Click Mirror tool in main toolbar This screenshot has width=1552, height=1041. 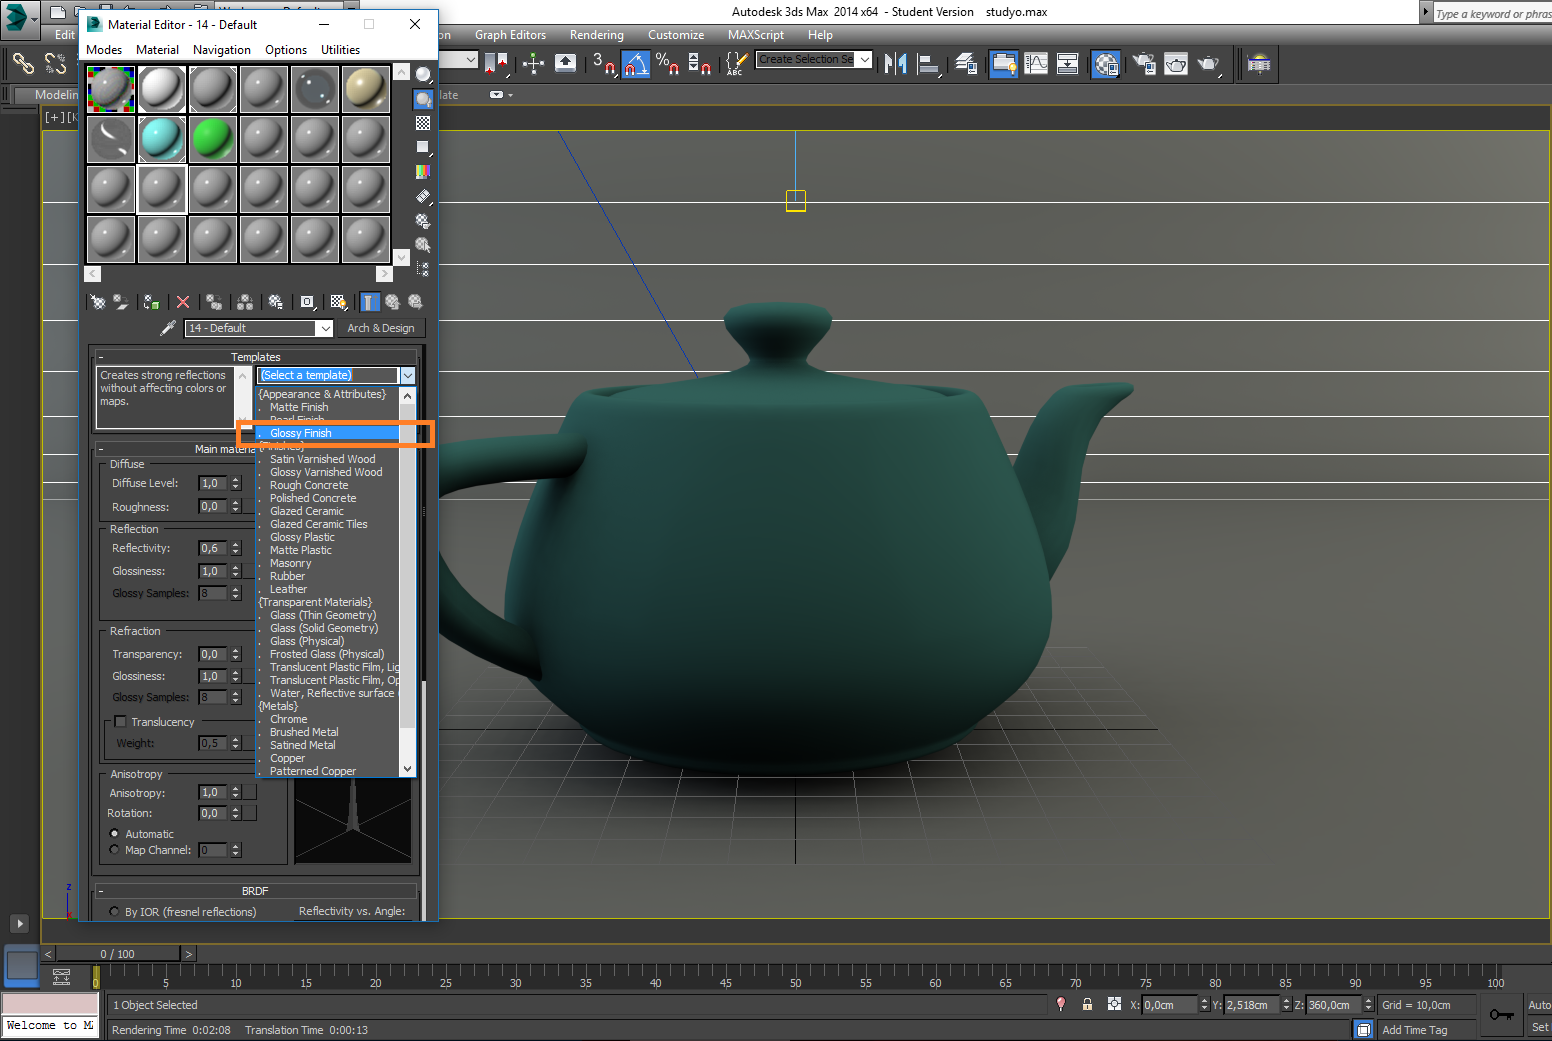point(896,64)
